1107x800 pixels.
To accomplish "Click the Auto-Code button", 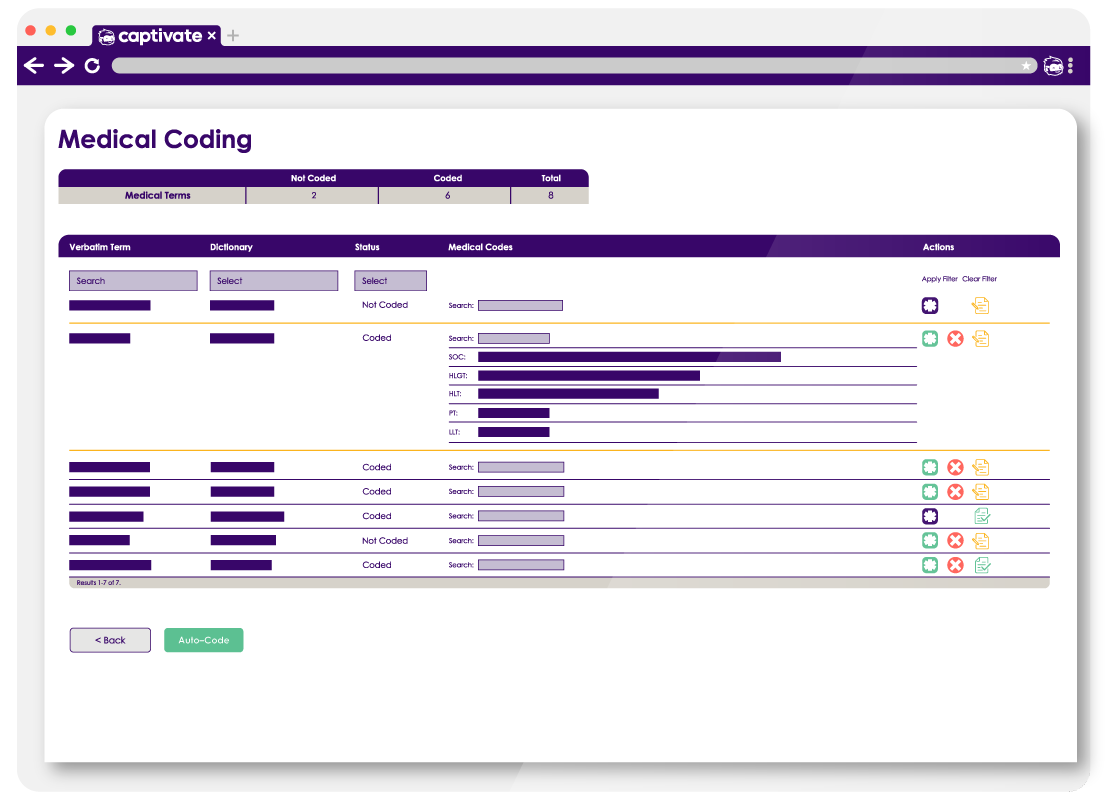I will coord(203,640).
